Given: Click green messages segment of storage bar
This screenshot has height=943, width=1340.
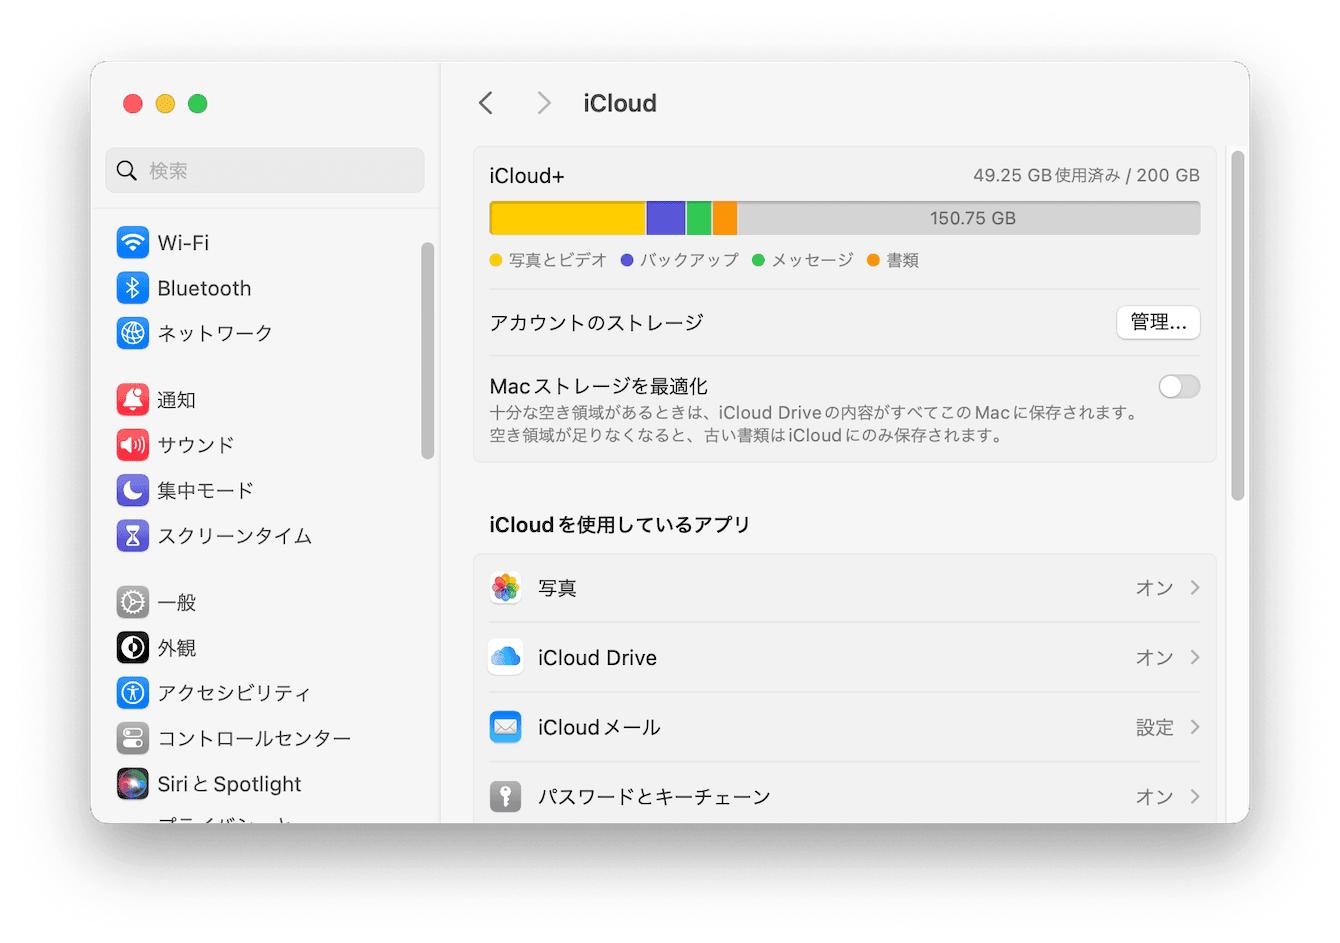Looking at the screenshot, I should click(699, 218).
